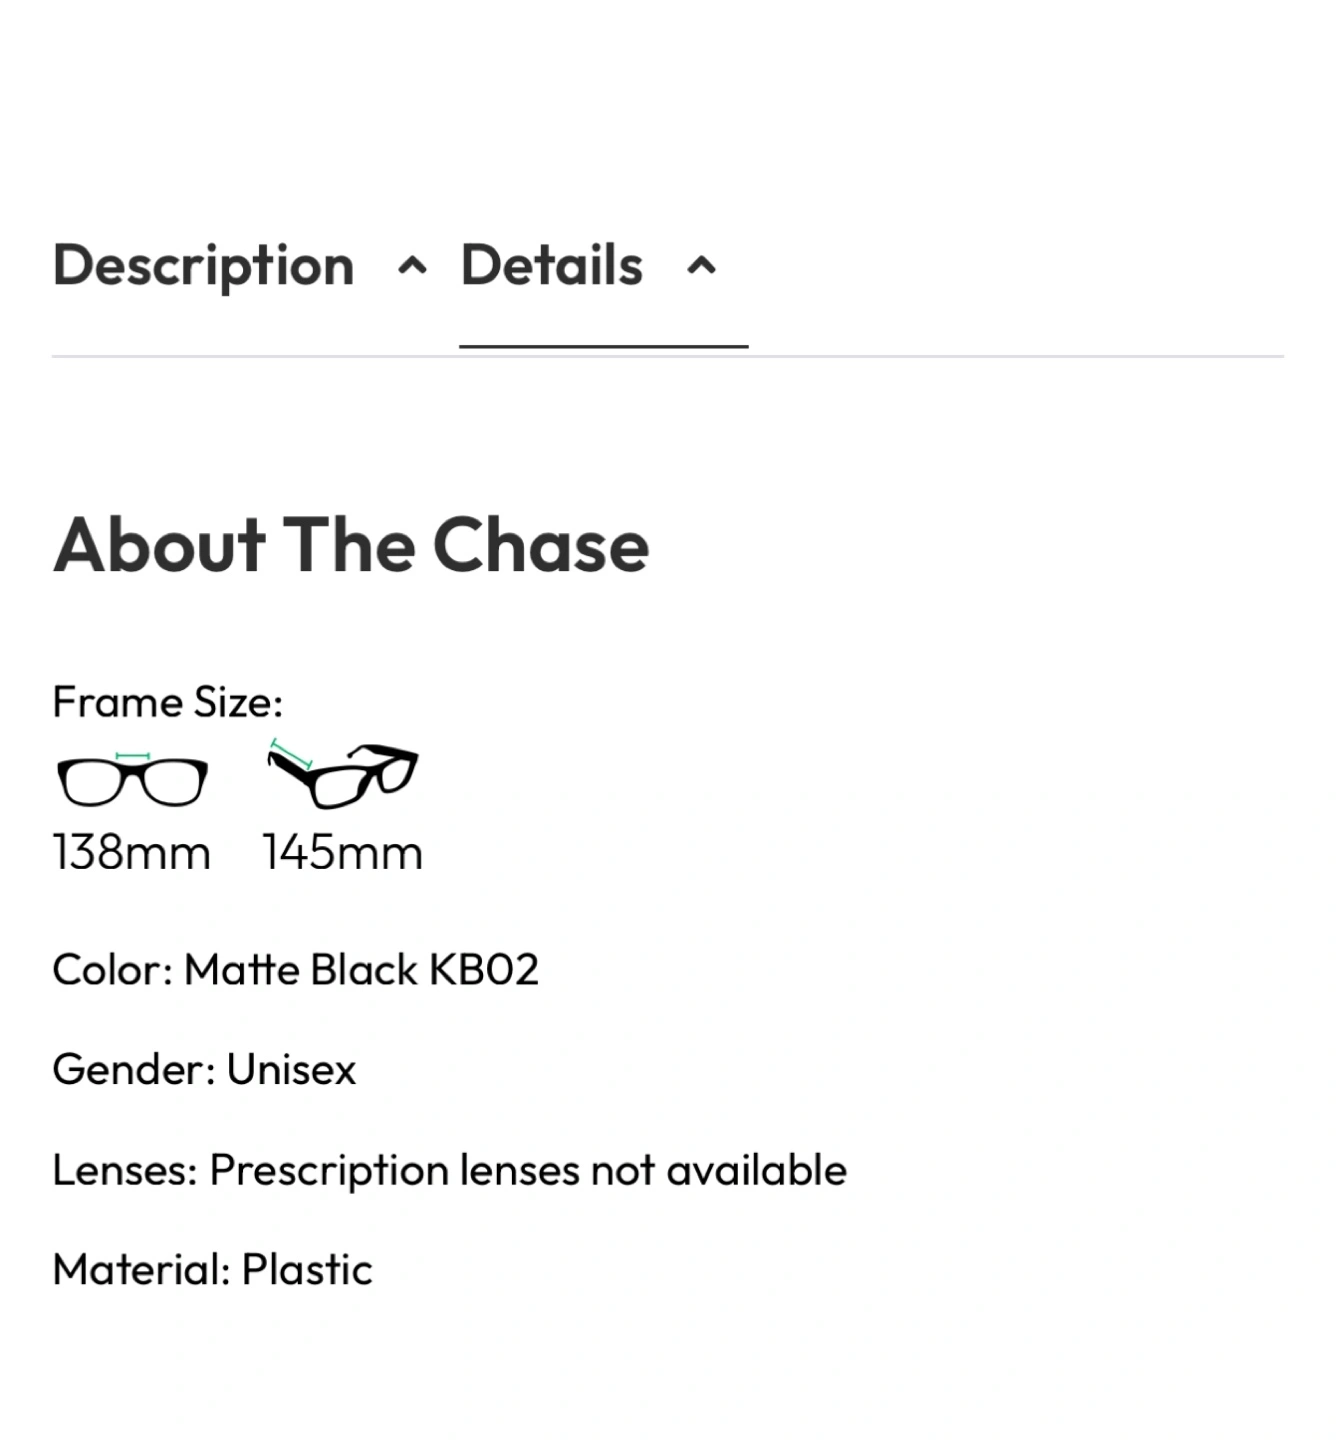Click the Matte Black KB02 color text

coord(361,970)
